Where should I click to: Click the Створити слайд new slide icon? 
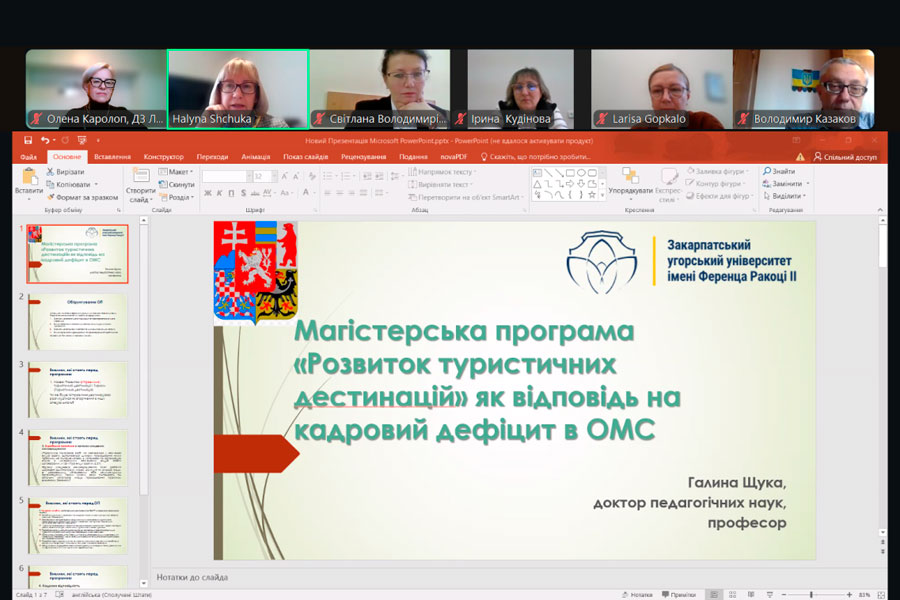(x=140, y=180)
